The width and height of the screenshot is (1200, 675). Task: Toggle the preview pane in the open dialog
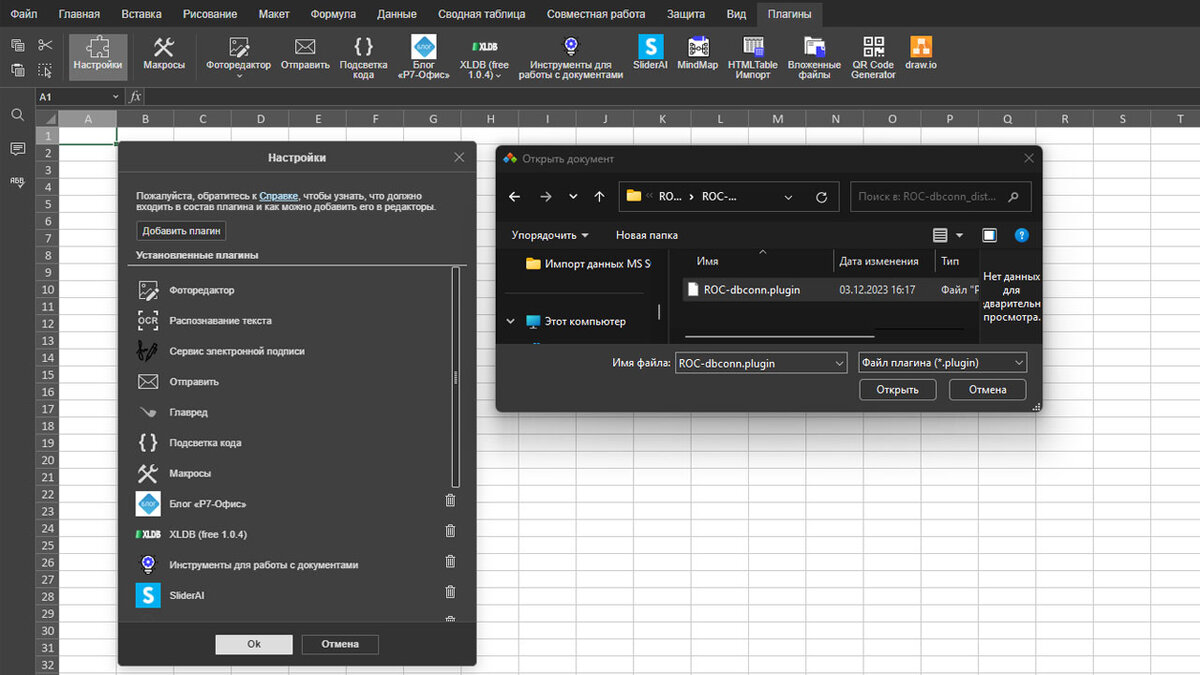(989, 235)
